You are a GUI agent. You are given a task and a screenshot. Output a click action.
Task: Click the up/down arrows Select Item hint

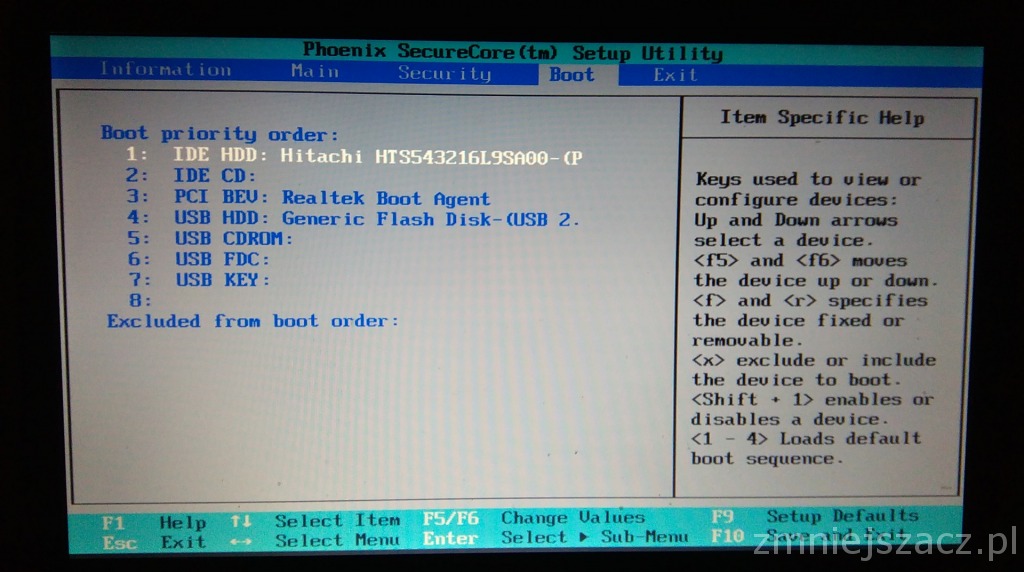315,521
